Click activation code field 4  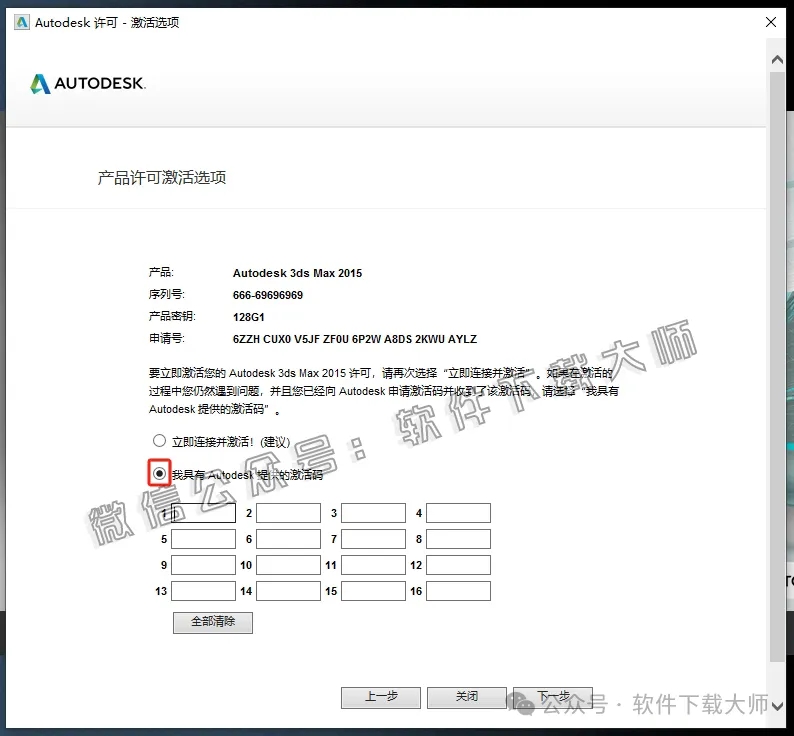pos(459,513)
